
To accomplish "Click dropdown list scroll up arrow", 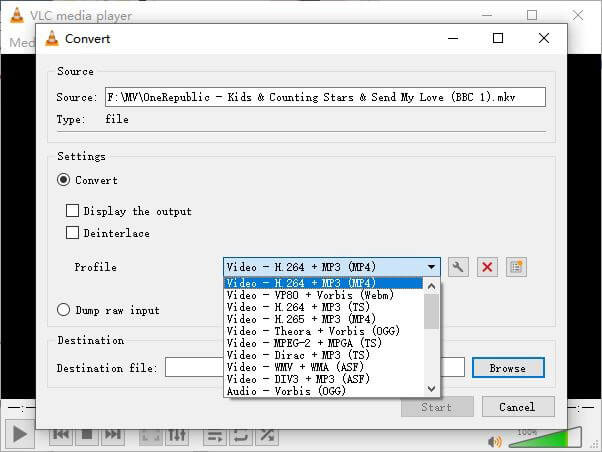I will 431,286.
